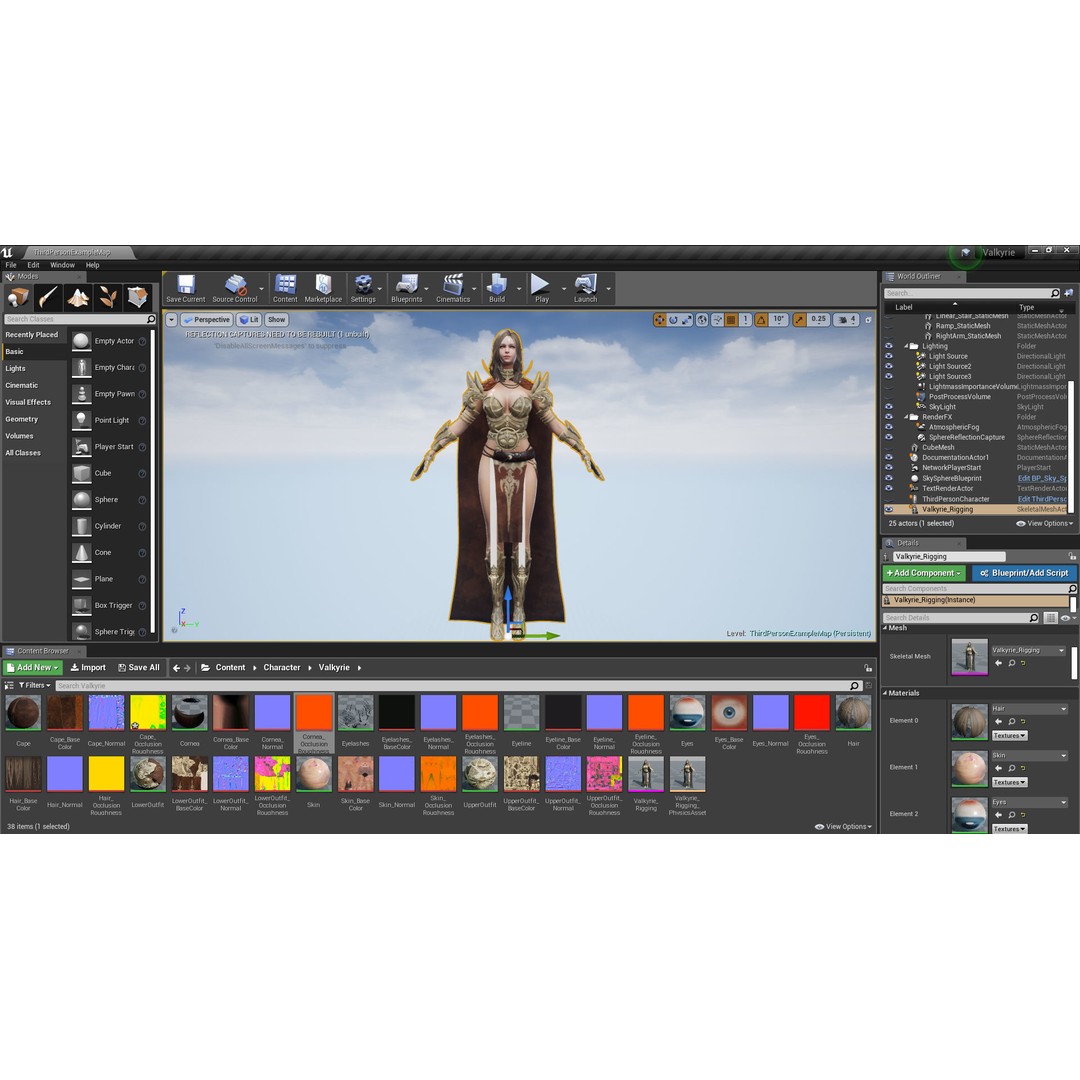This screenshot has width=1080, height=1080.
Task: Open the Hair material dropdown
Action: [1029, 709]
